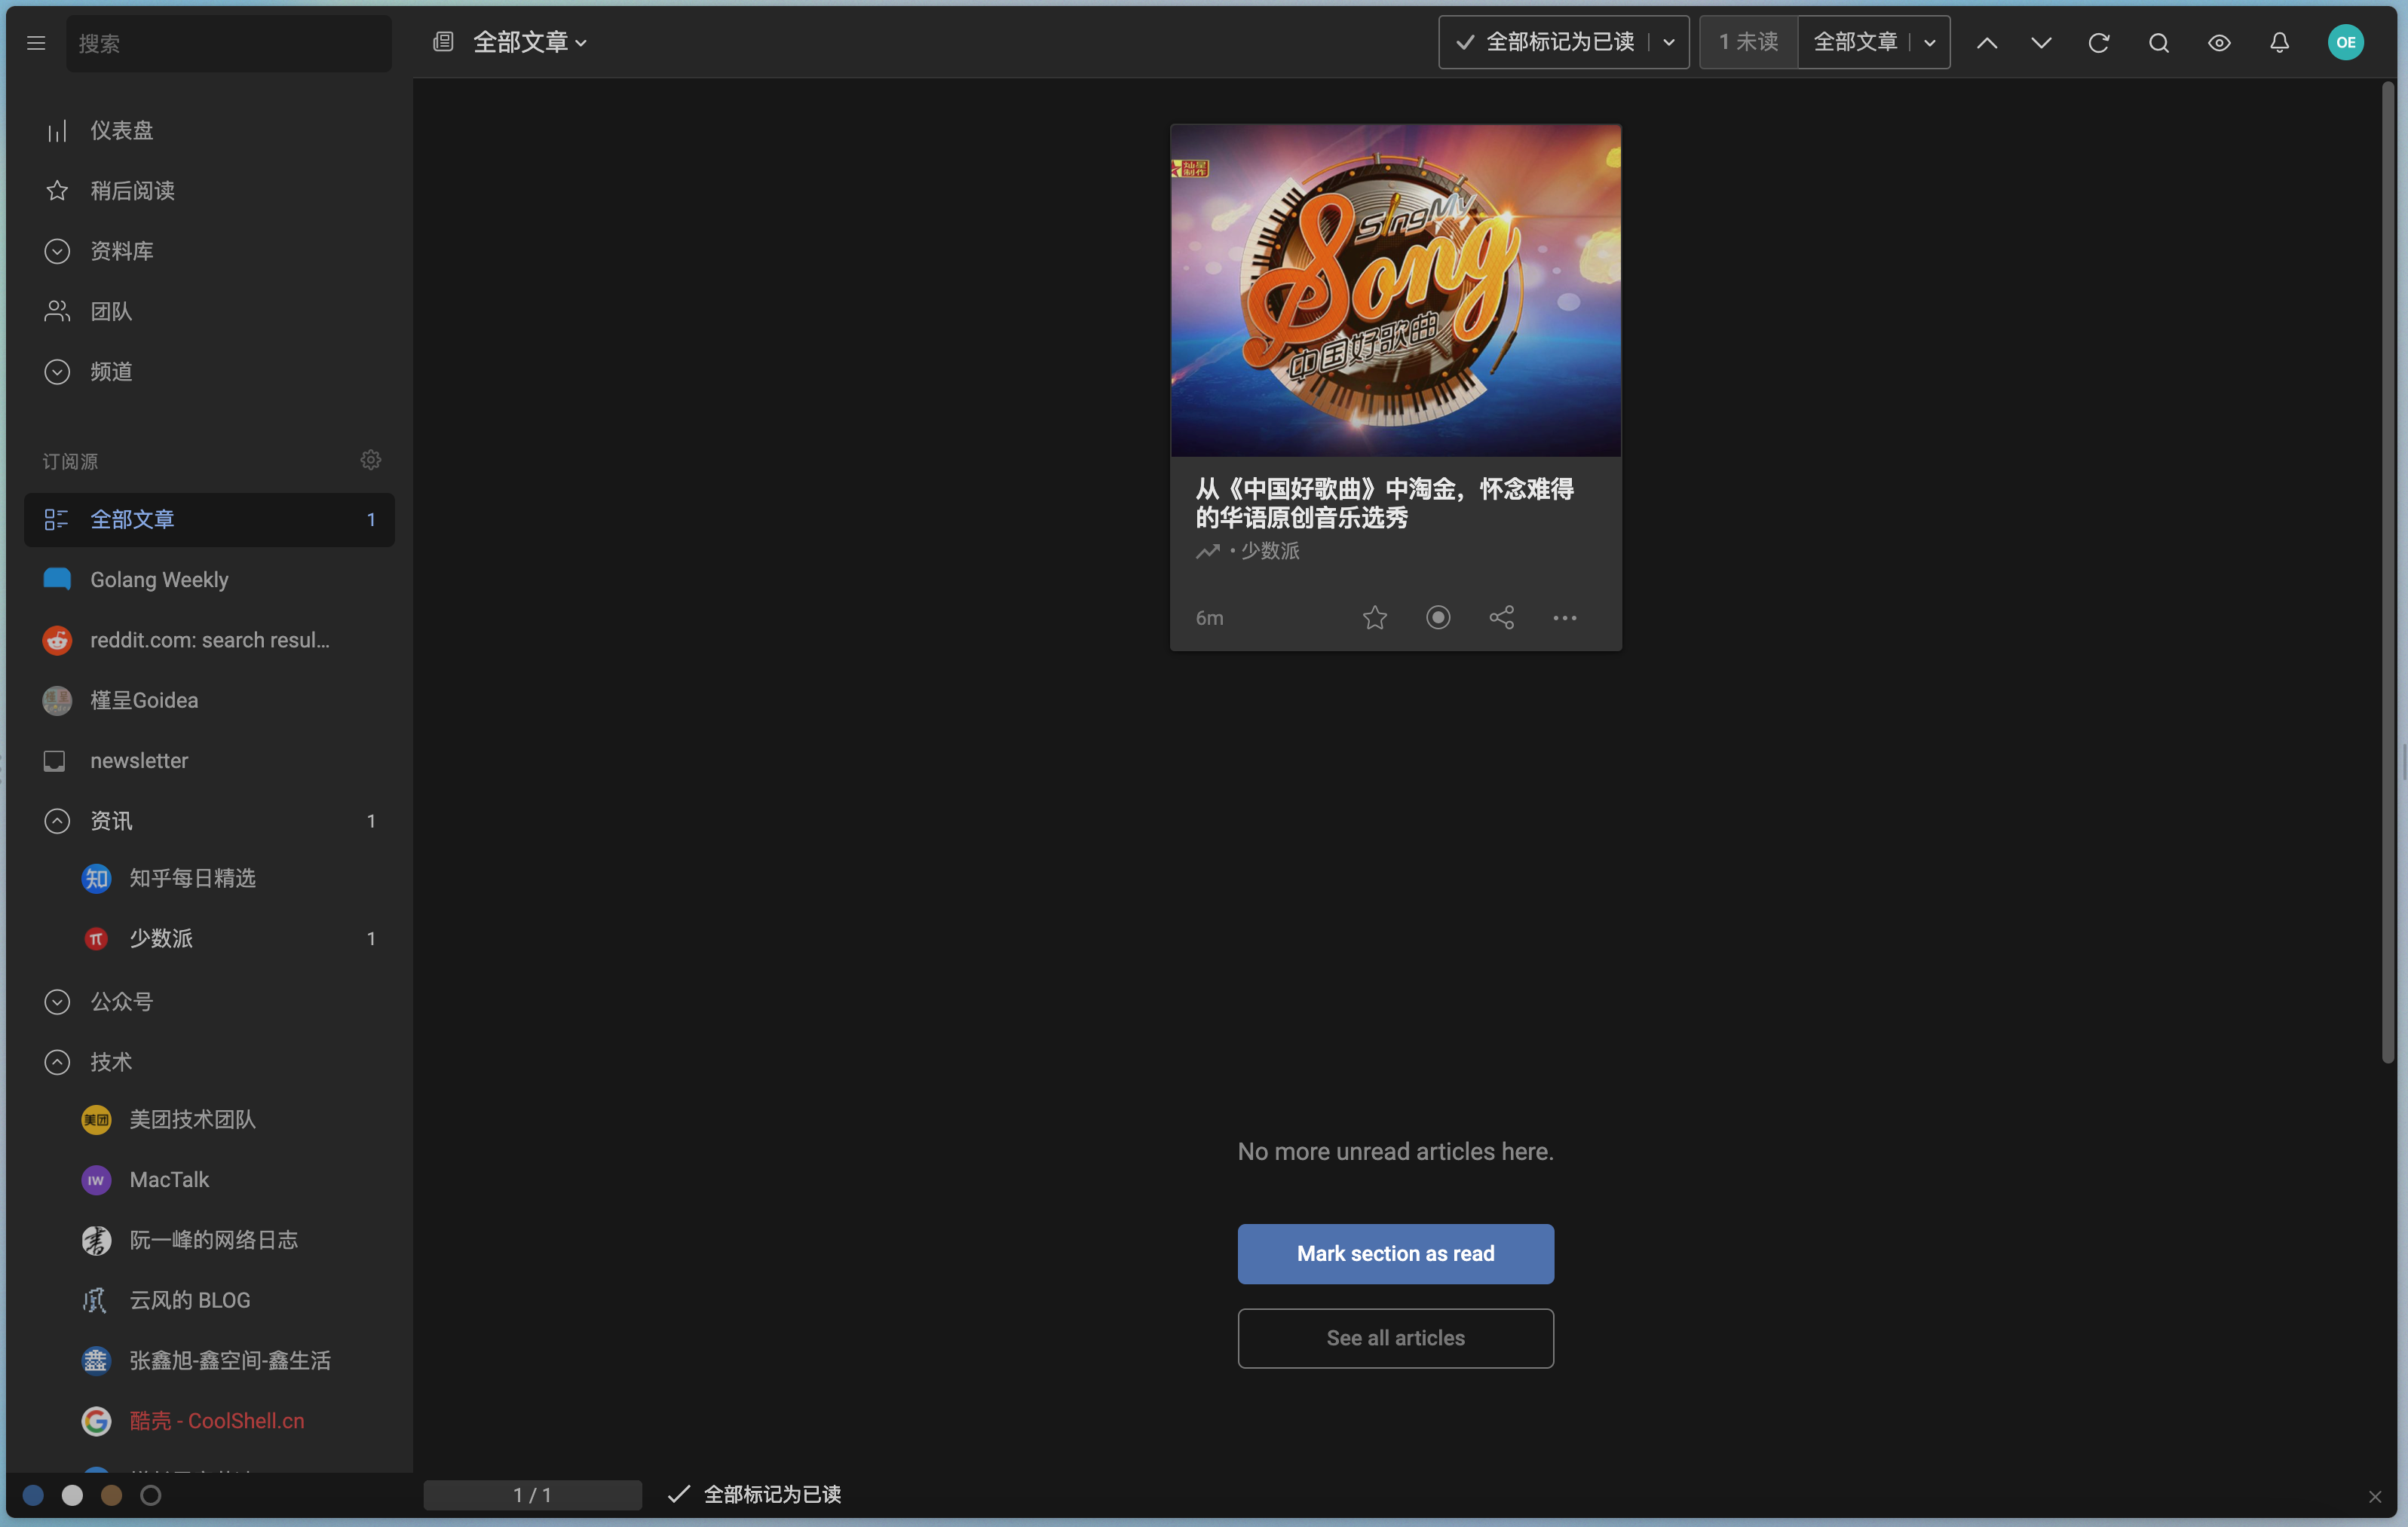The width and height of the screenshot is (2408, 1527).
Task: Toggle article read status circle on card
Action: 1438,618
